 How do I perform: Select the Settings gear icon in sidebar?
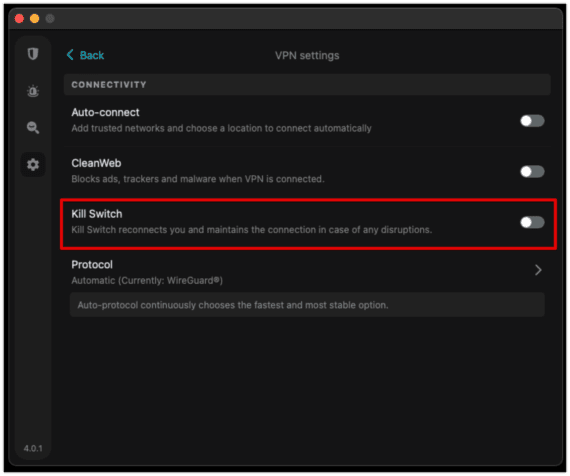(x=33, y=164)
